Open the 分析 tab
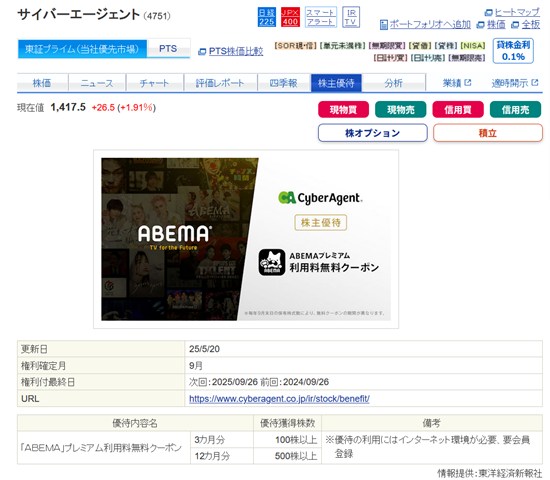 tap(394, 83)
